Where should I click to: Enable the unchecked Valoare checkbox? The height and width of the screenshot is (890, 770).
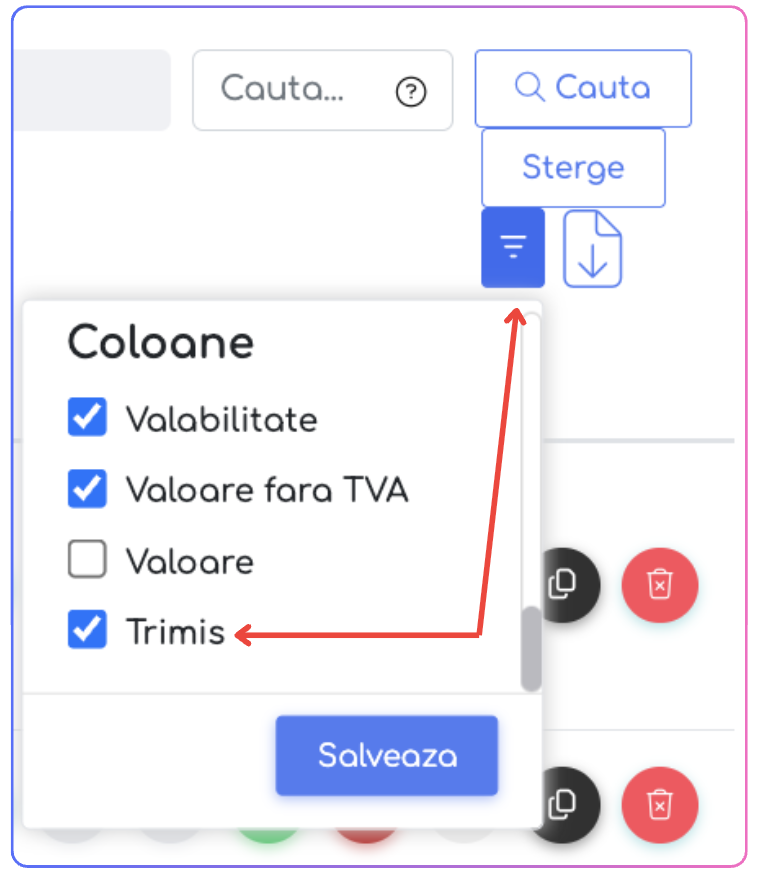87,561
